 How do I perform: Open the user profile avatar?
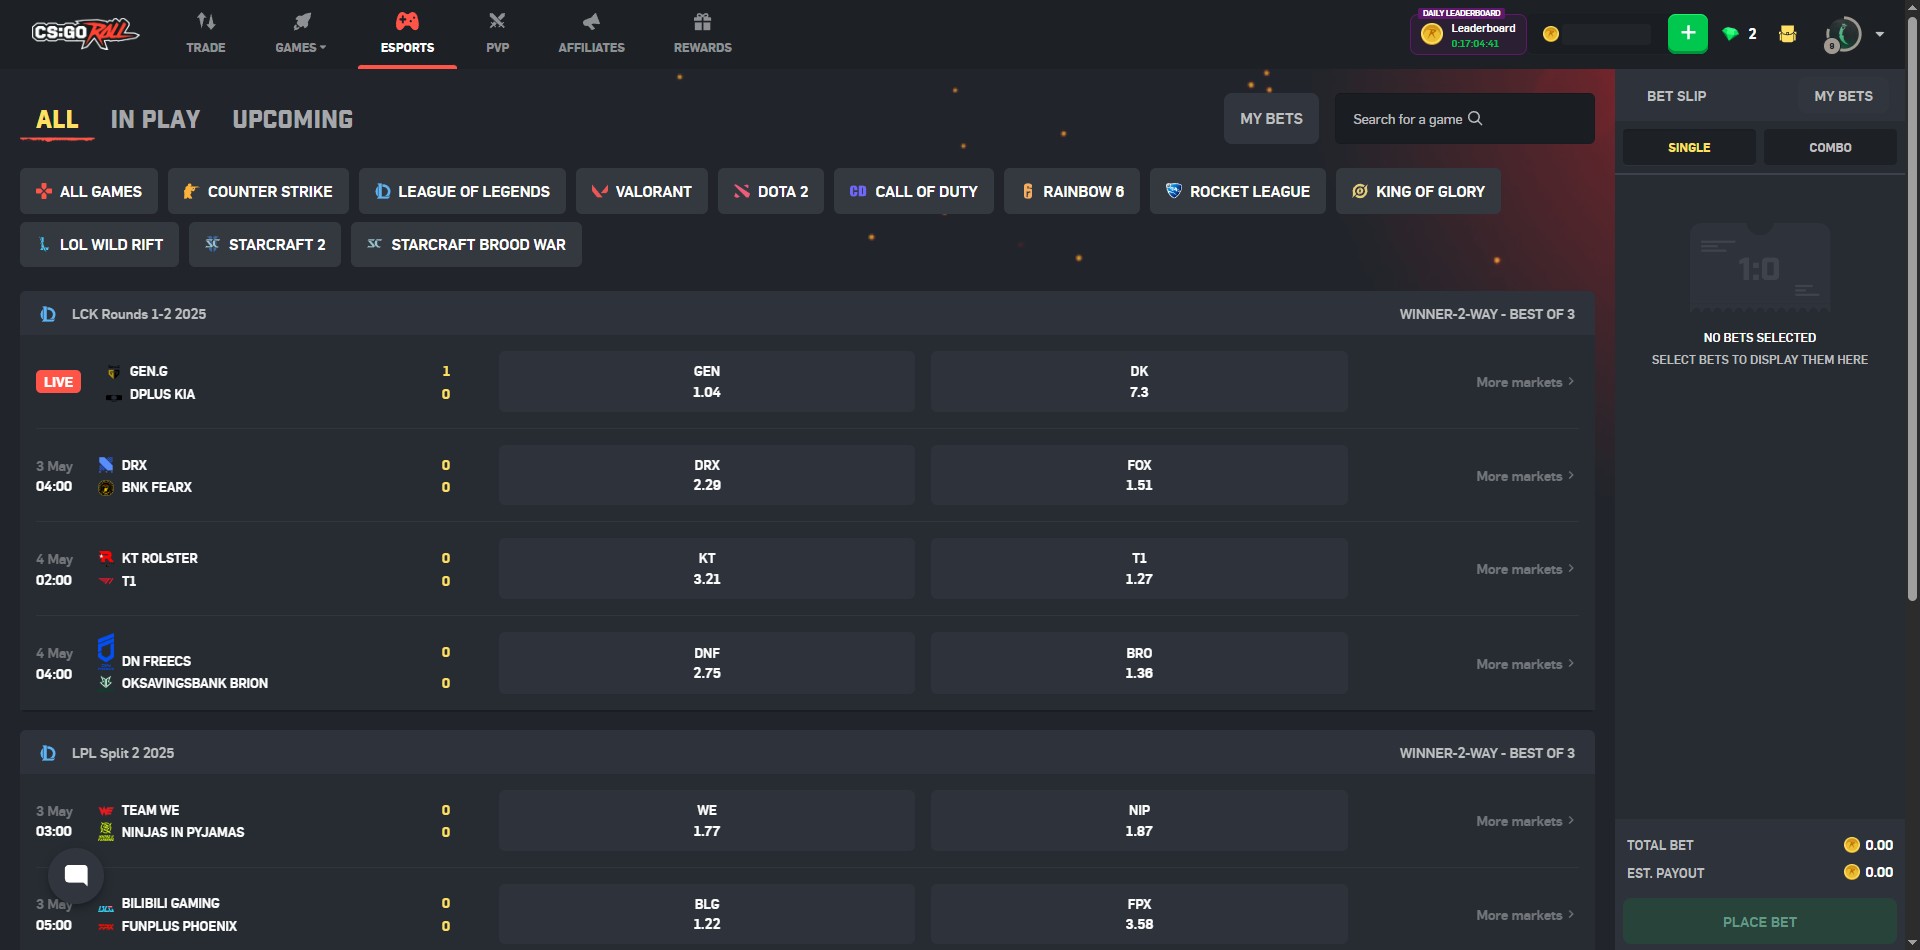pos(1843,34)
